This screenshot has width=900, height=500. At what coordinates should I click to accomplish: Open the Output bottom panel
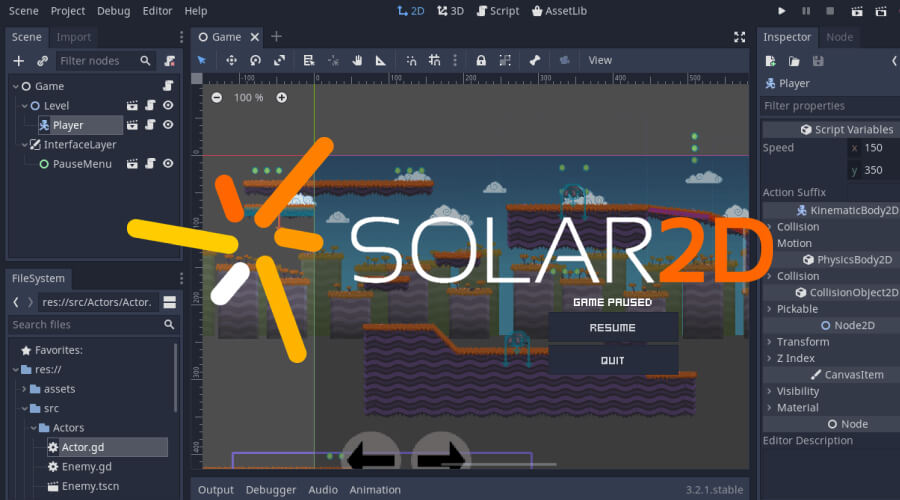point(216,490)
